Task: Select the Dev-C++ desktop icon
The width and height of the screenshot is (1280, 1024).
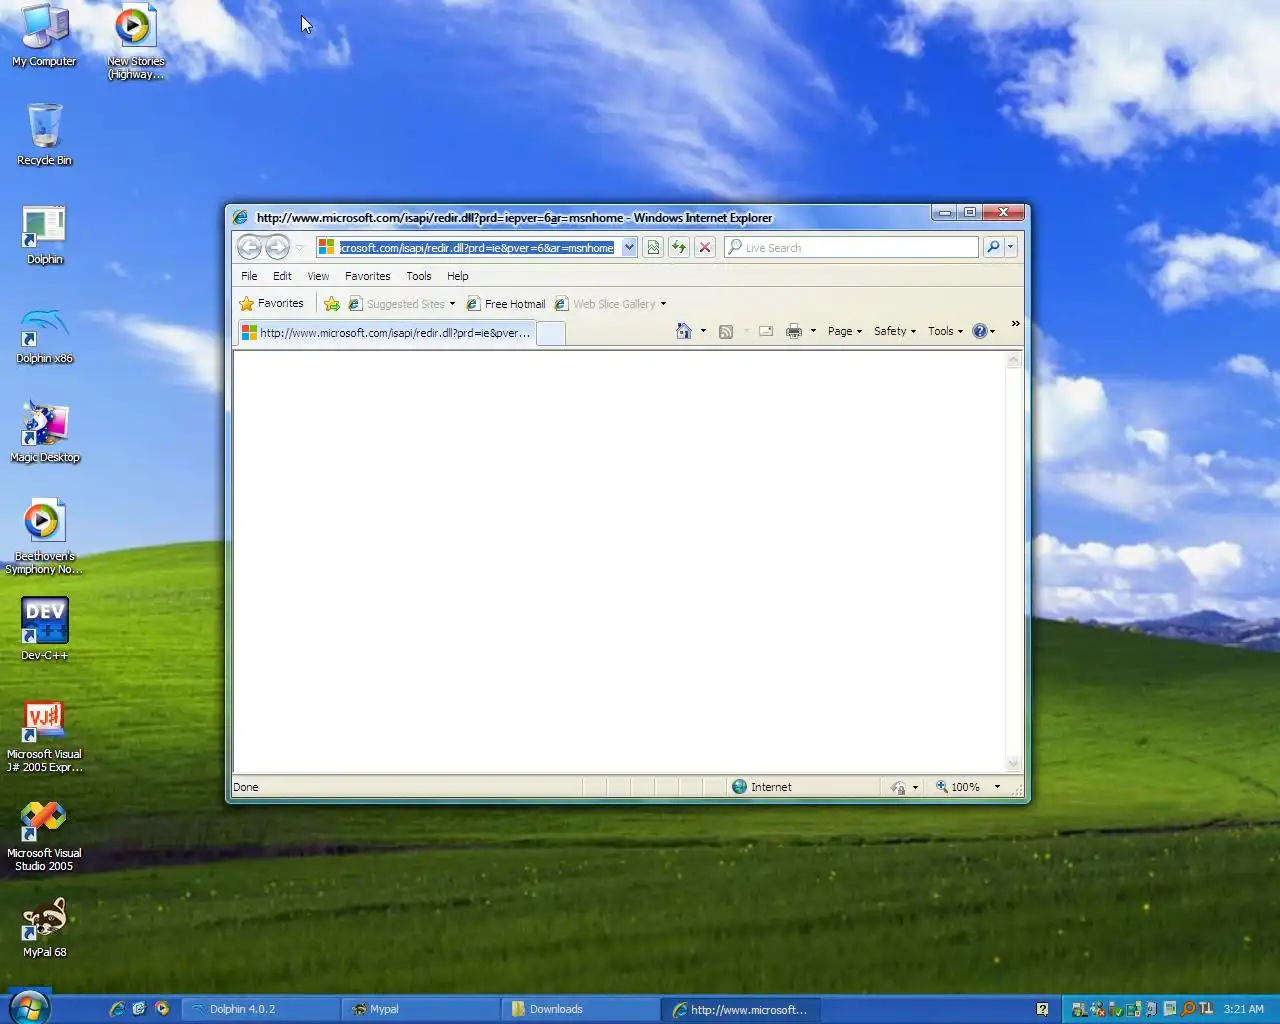Action: click(44, 629)
